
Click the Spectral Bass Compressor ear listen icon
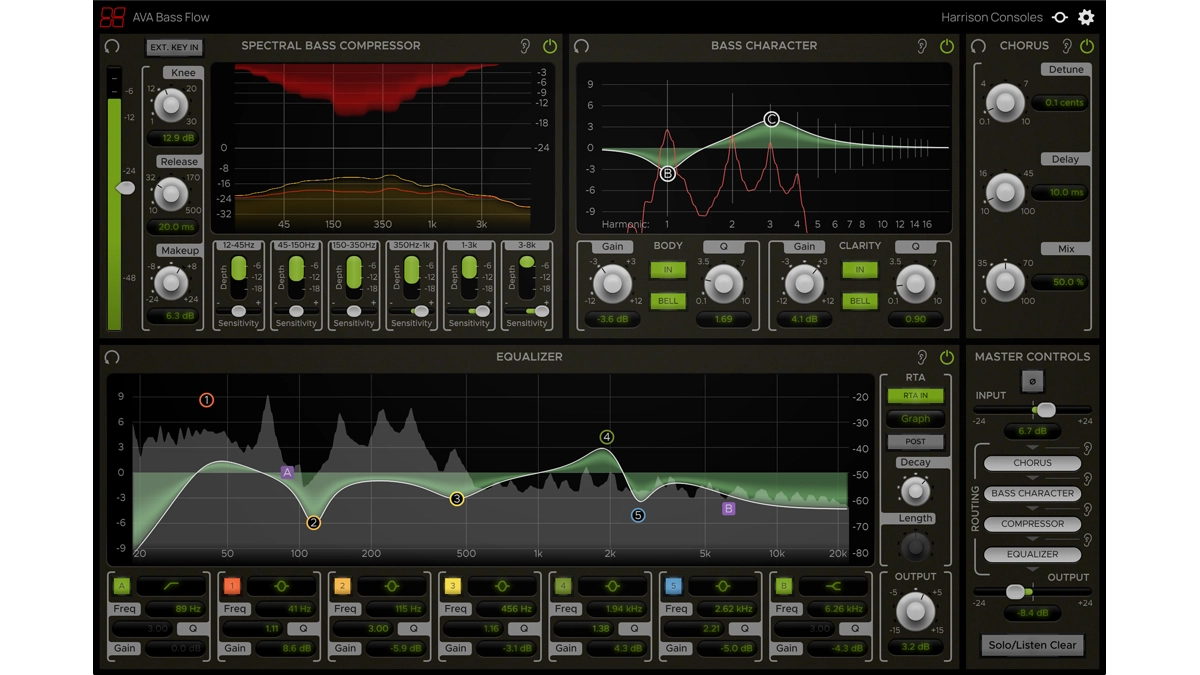[x=525, y=46]
